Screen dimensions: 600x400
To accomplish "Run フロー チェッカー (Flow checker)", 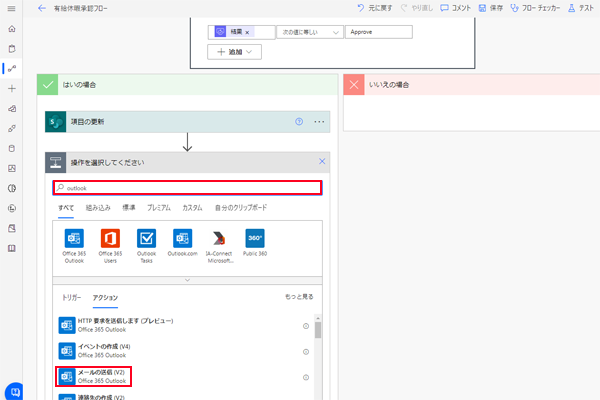I will pos(535,8).
